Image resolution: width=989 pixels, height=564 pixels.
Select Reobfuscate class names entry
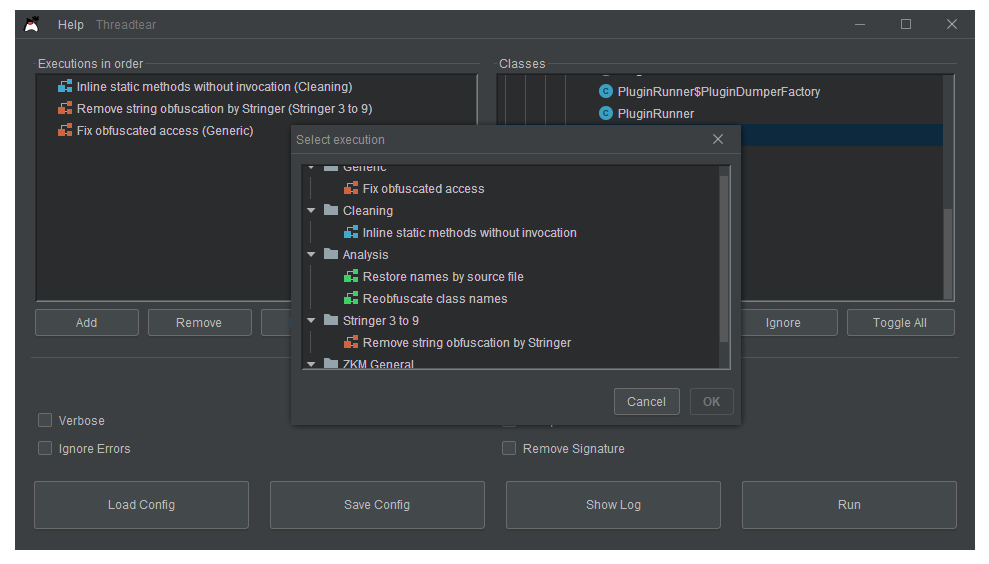pos(435,299)
